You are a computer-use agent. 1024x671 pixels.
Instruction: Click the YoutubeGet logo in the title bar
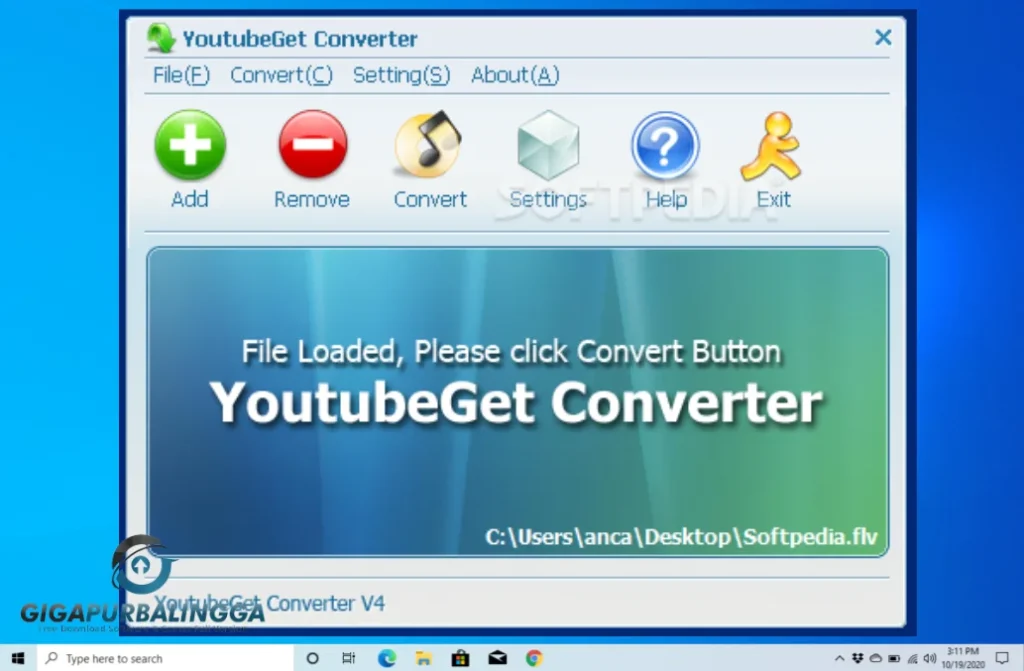tap(162, 37)
